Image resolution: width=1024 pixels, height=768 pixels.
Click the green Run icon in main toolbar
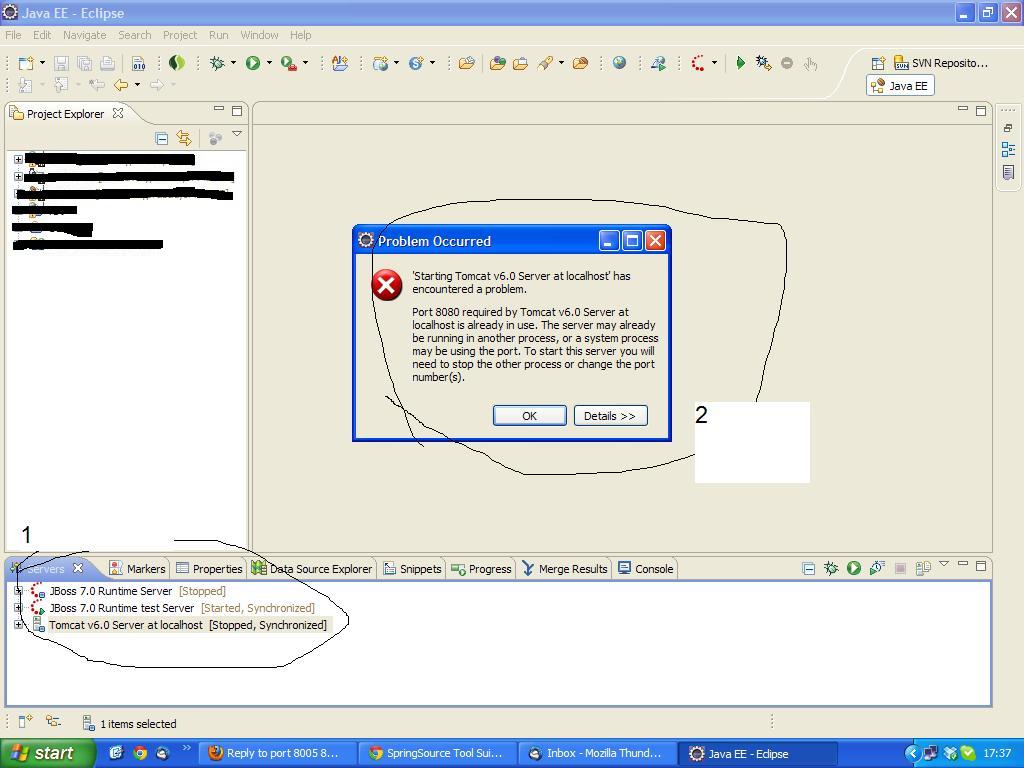point(253,63)
